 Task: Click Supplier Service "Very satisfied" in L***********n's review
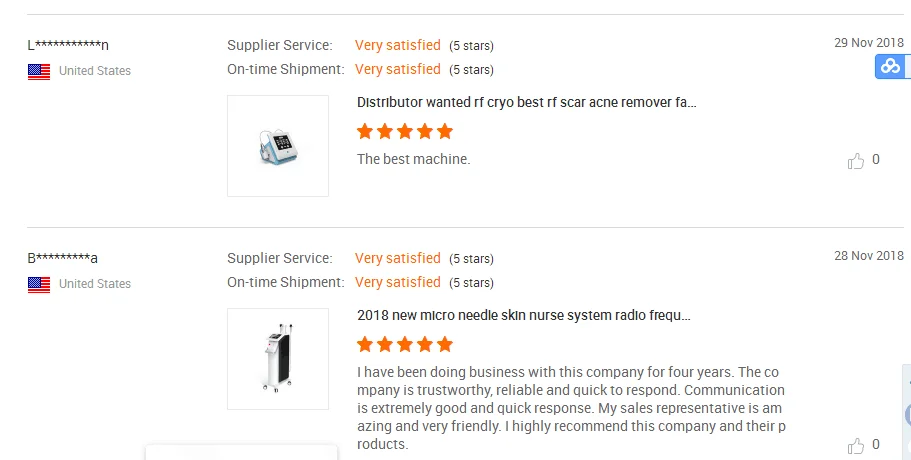click(x=398, y=45)
